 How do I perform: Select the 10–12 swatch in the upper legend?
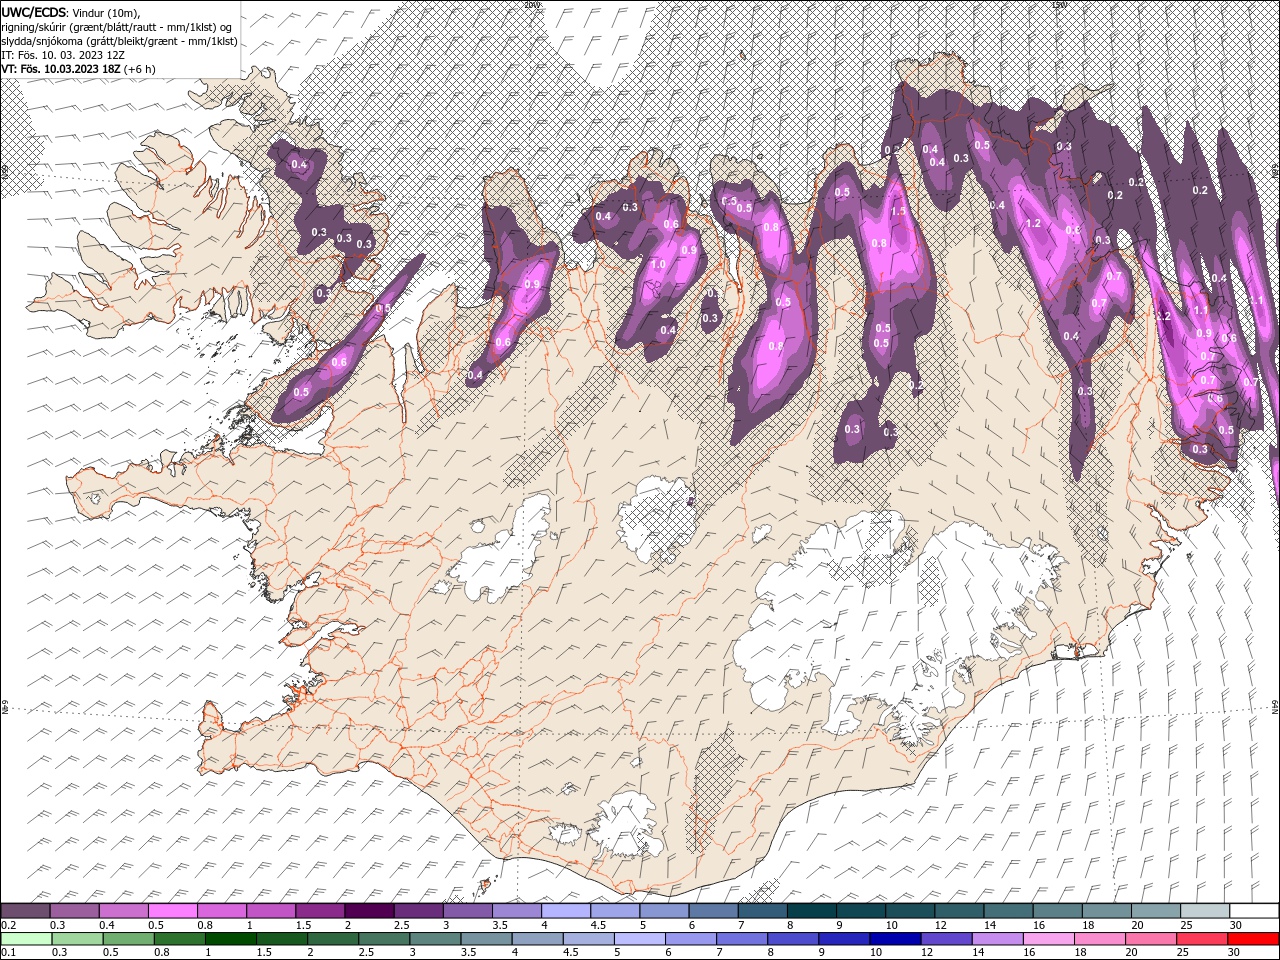tap(910, 911)
